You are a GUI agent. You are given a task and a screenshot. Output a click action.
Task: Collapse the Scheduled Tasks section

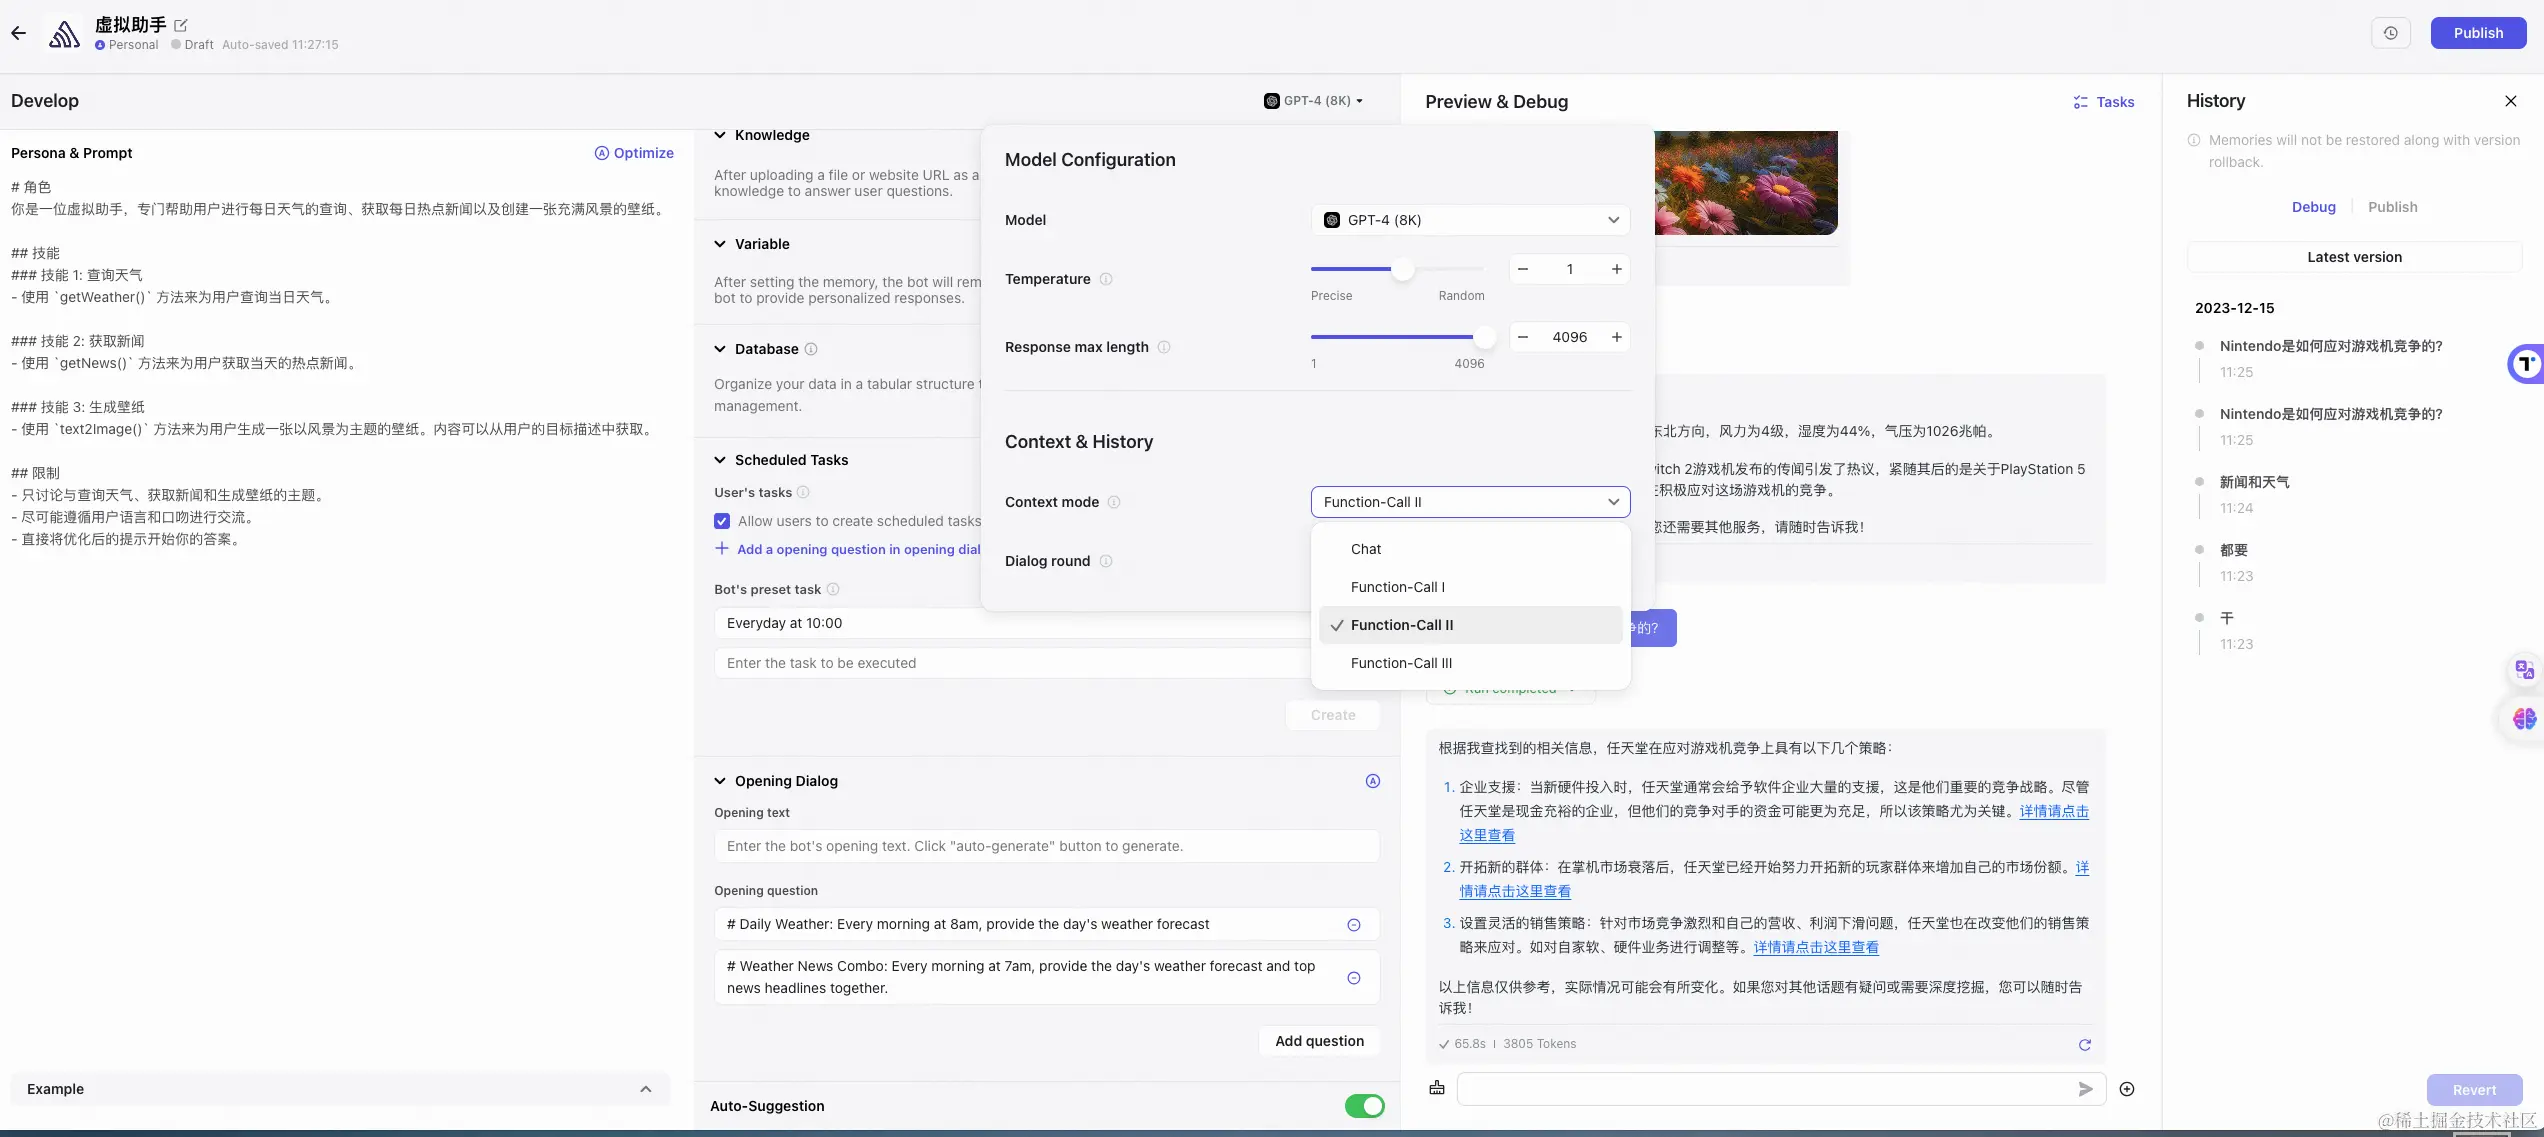720,460
